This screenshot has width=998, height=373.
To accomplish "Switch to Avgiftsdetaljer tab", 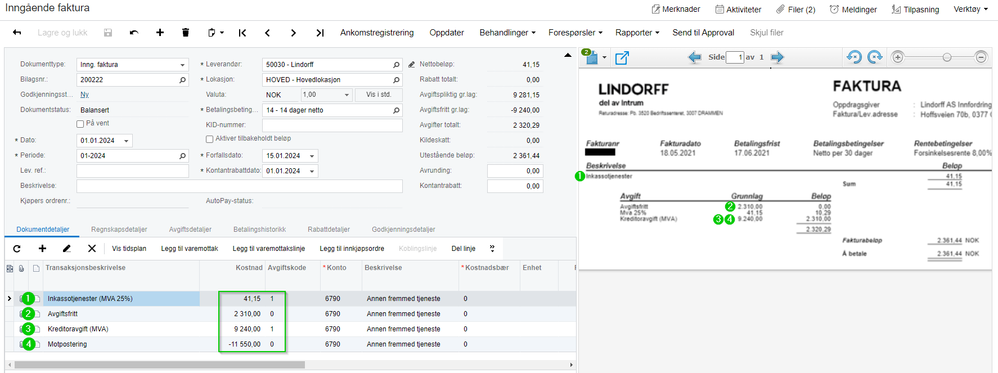I will [x=190, y=229].
